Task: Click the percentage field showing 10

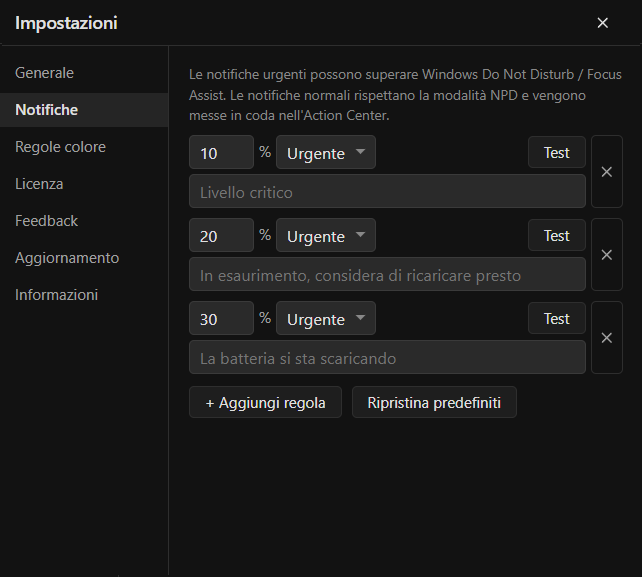Action: click(222, 152)
